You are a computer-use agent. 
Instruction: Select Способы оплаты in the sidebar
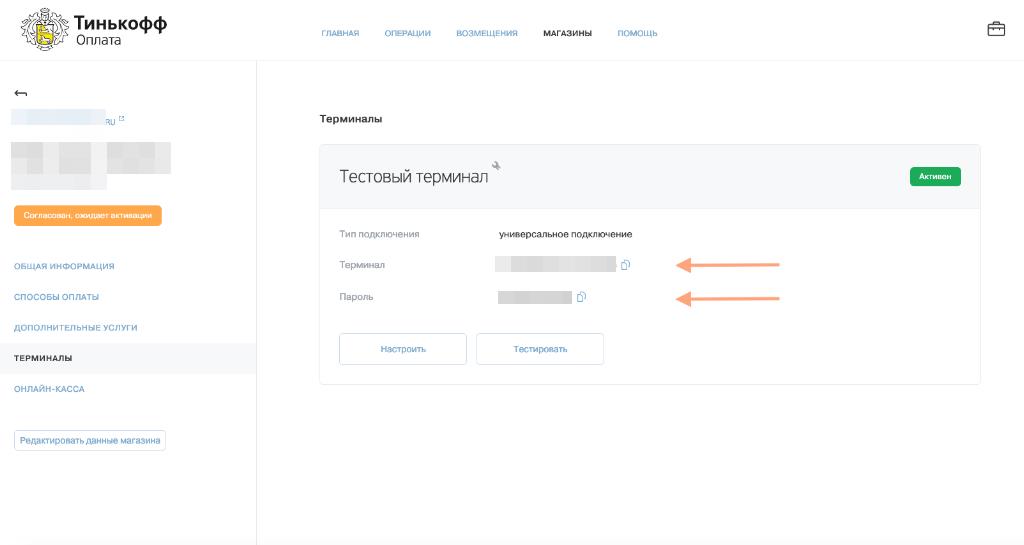tap(56, 297)
